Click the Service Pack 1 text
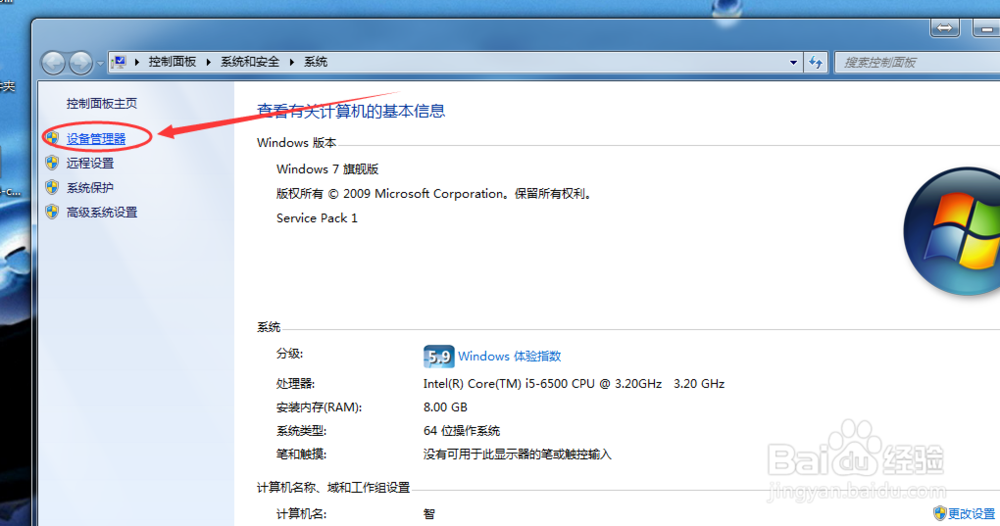The height and width of the screenshot is (526, 1000). point(317,218)
